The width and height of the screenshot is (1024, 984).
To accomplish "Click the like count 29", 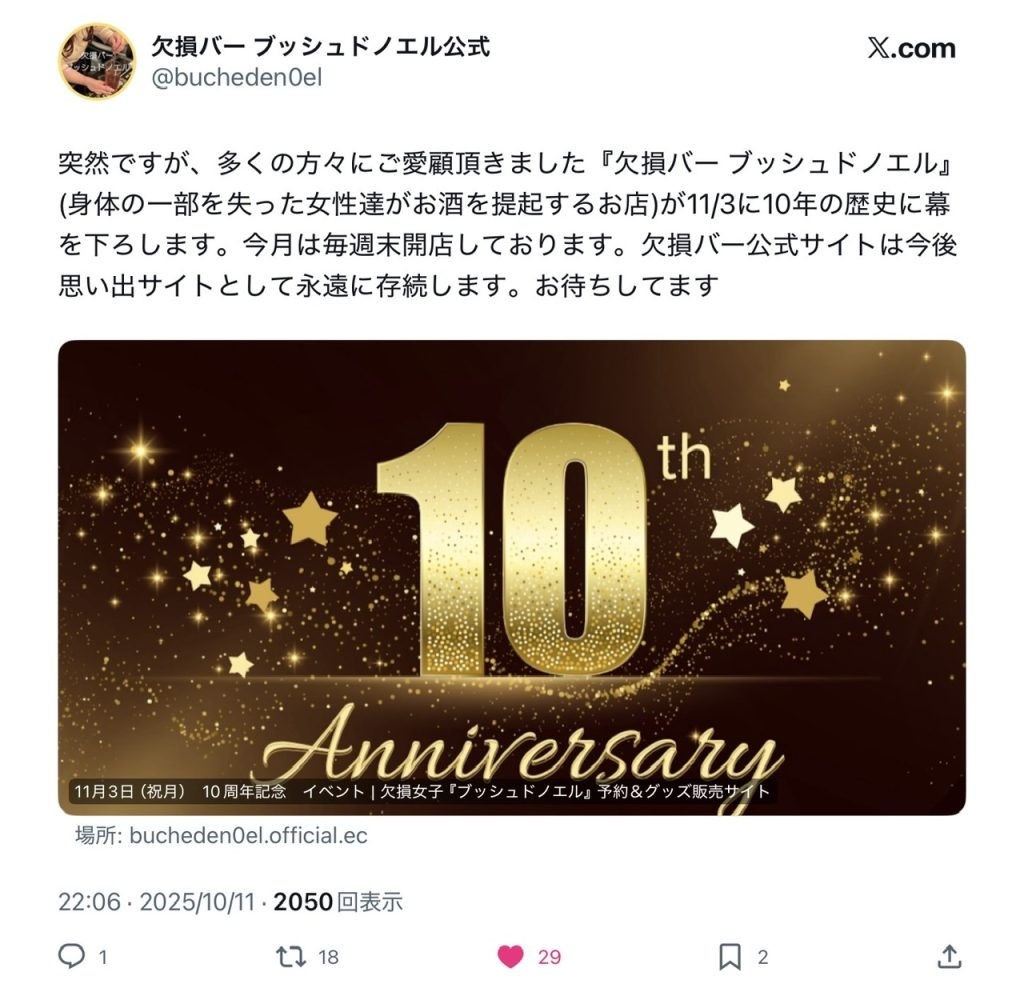I will click(x=549, y=957).
